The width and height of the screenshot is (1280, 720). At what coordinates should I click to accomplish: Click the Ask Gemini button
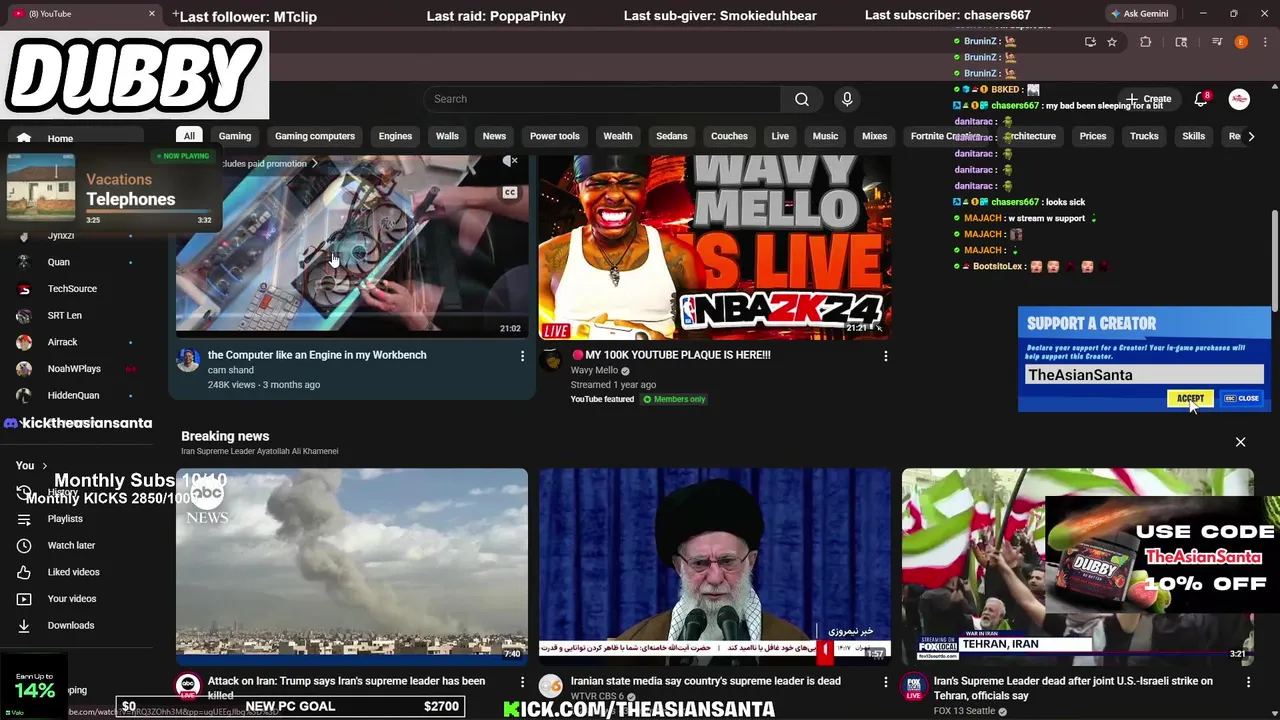[1138, 14]
